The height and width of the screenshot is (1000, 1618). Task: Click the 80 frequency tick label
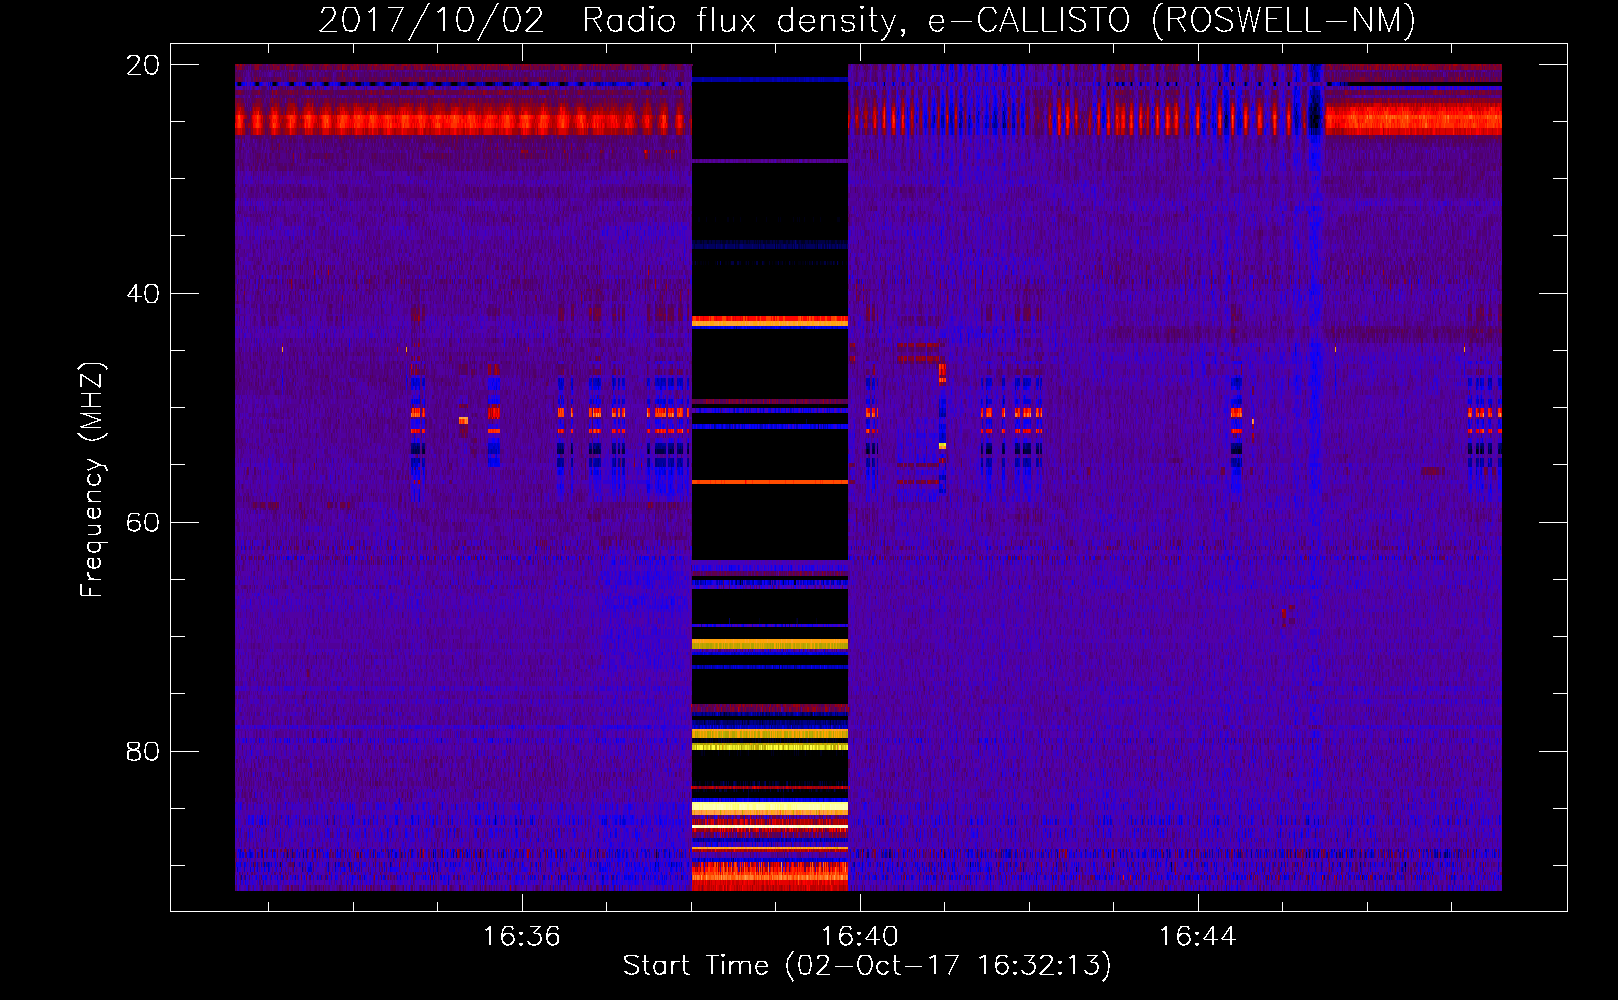tap(142, 751)
